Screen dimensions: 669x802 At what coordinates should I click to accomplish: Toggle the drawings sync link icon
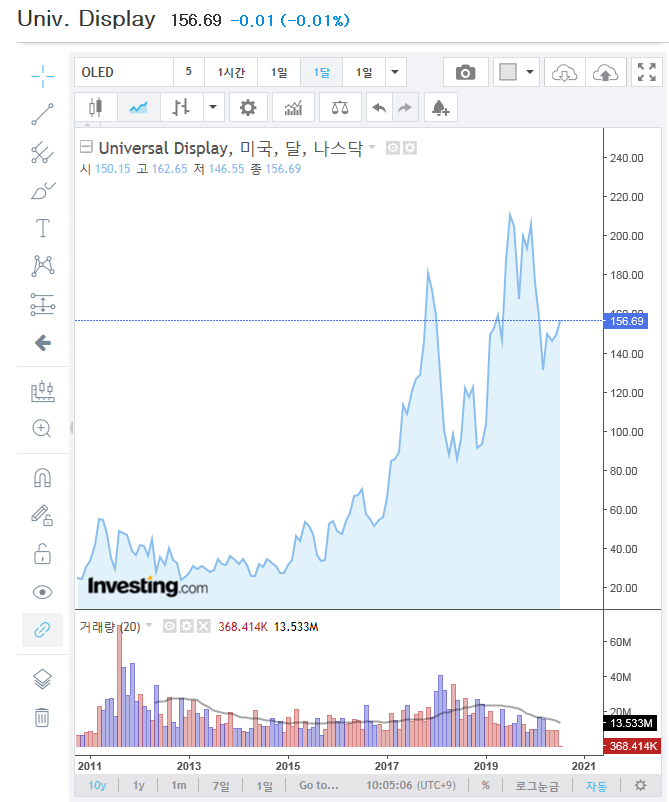pos(42,630)
